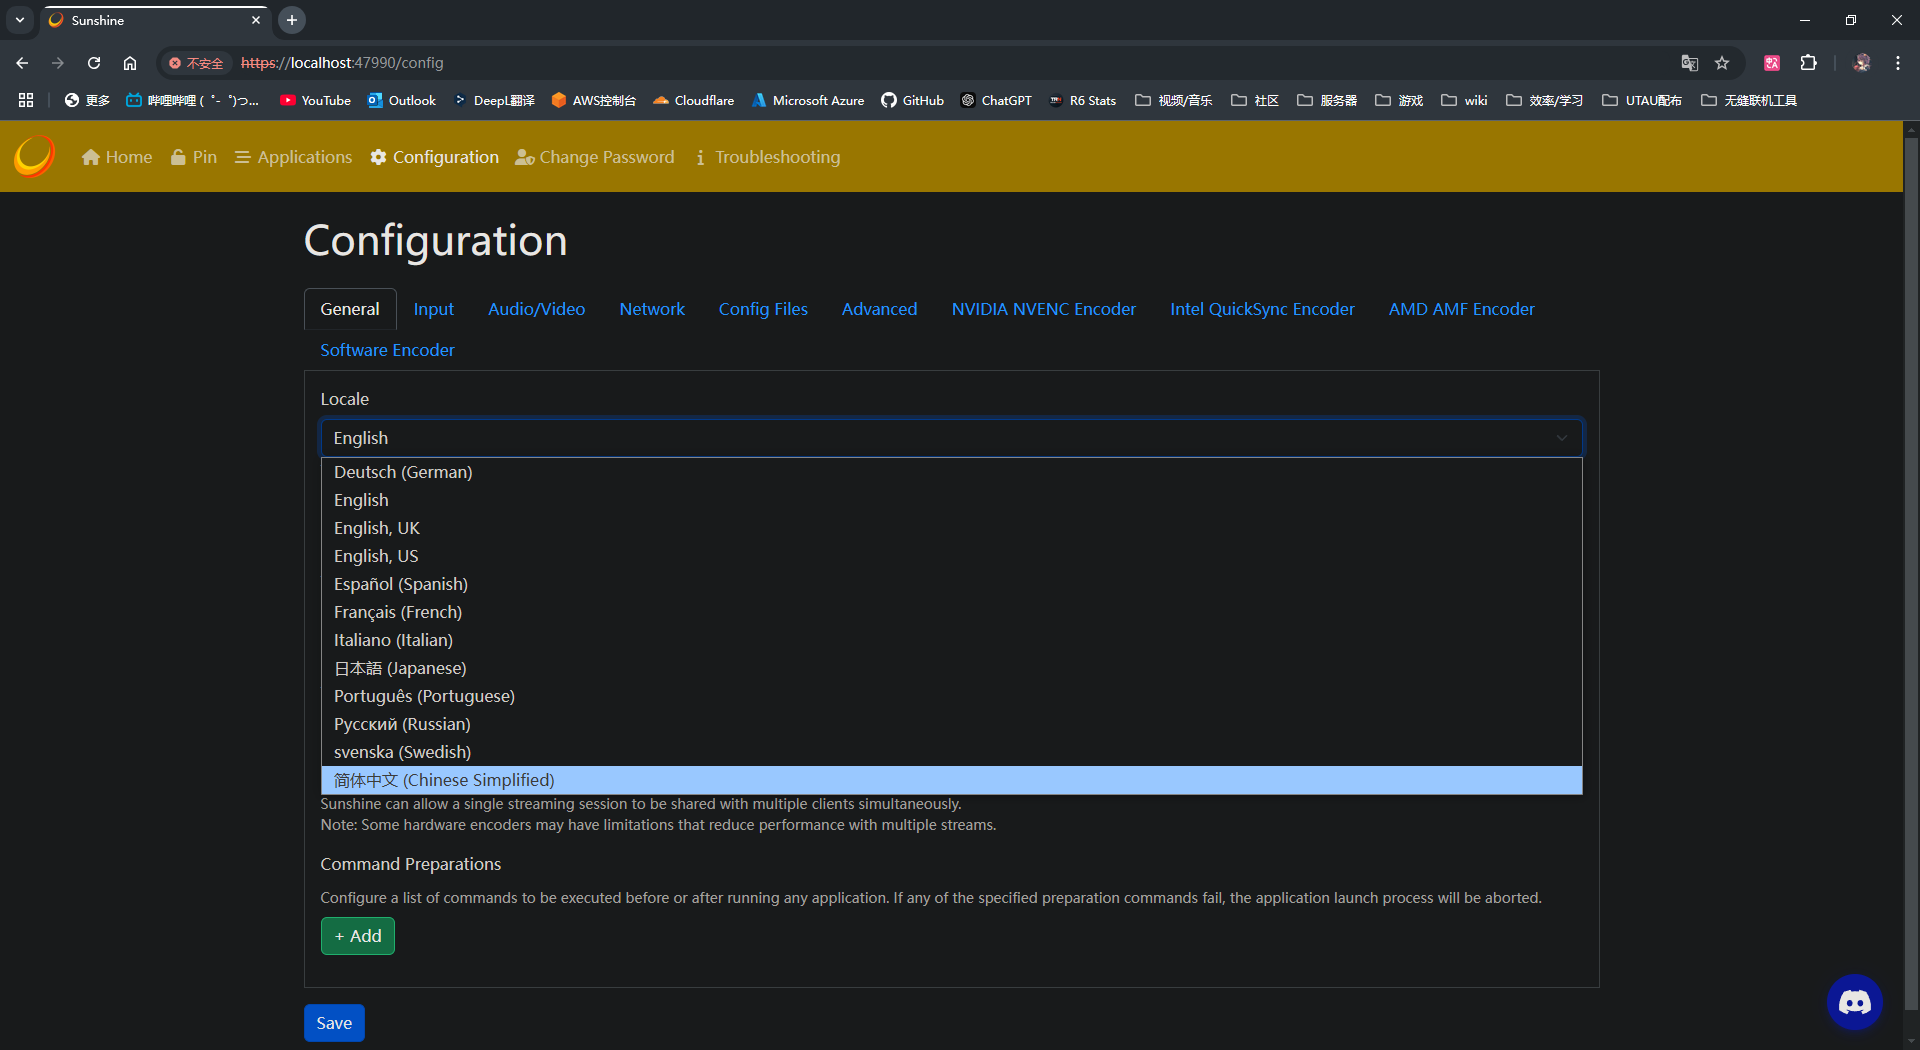Viewport: 1920px width, 1050px height.
Task: Open the NVIDIA NVENC Encoder tab
Action: pos(1043,309)
